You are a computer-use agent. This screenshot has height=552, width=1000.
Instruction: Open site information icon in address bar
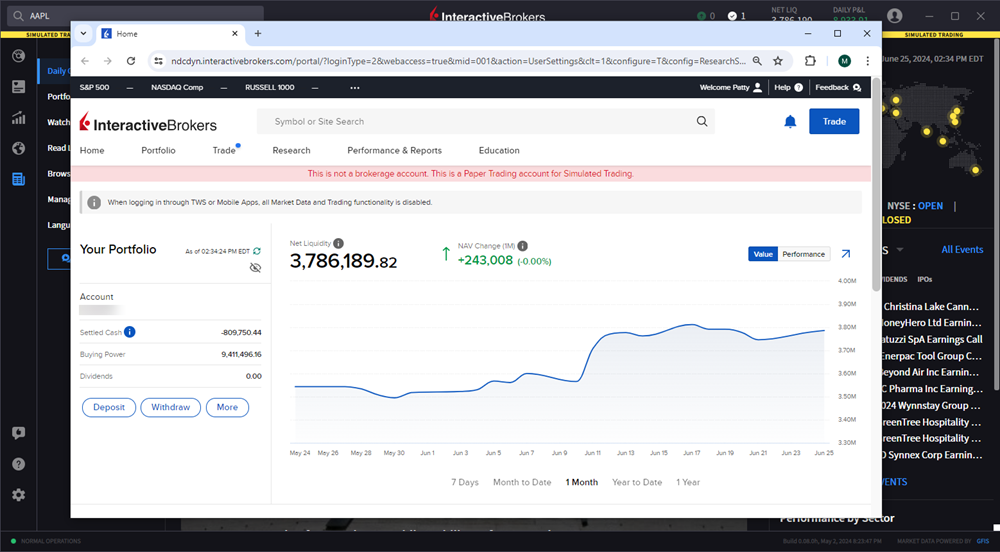(158, 61)
